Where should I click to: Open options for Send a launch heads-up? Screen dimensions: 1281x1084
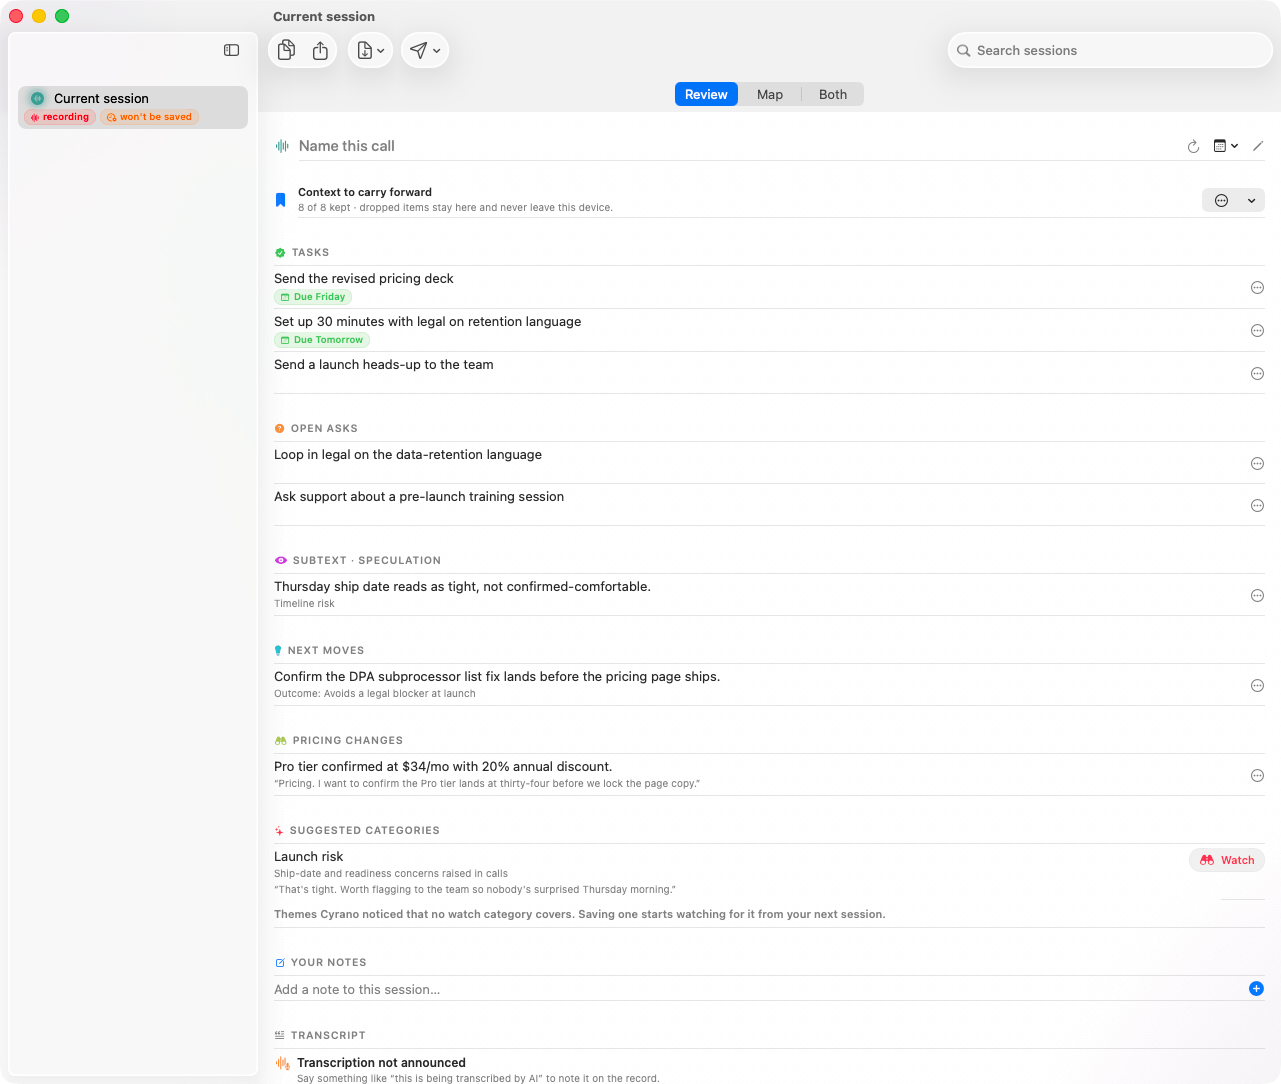1257,374
